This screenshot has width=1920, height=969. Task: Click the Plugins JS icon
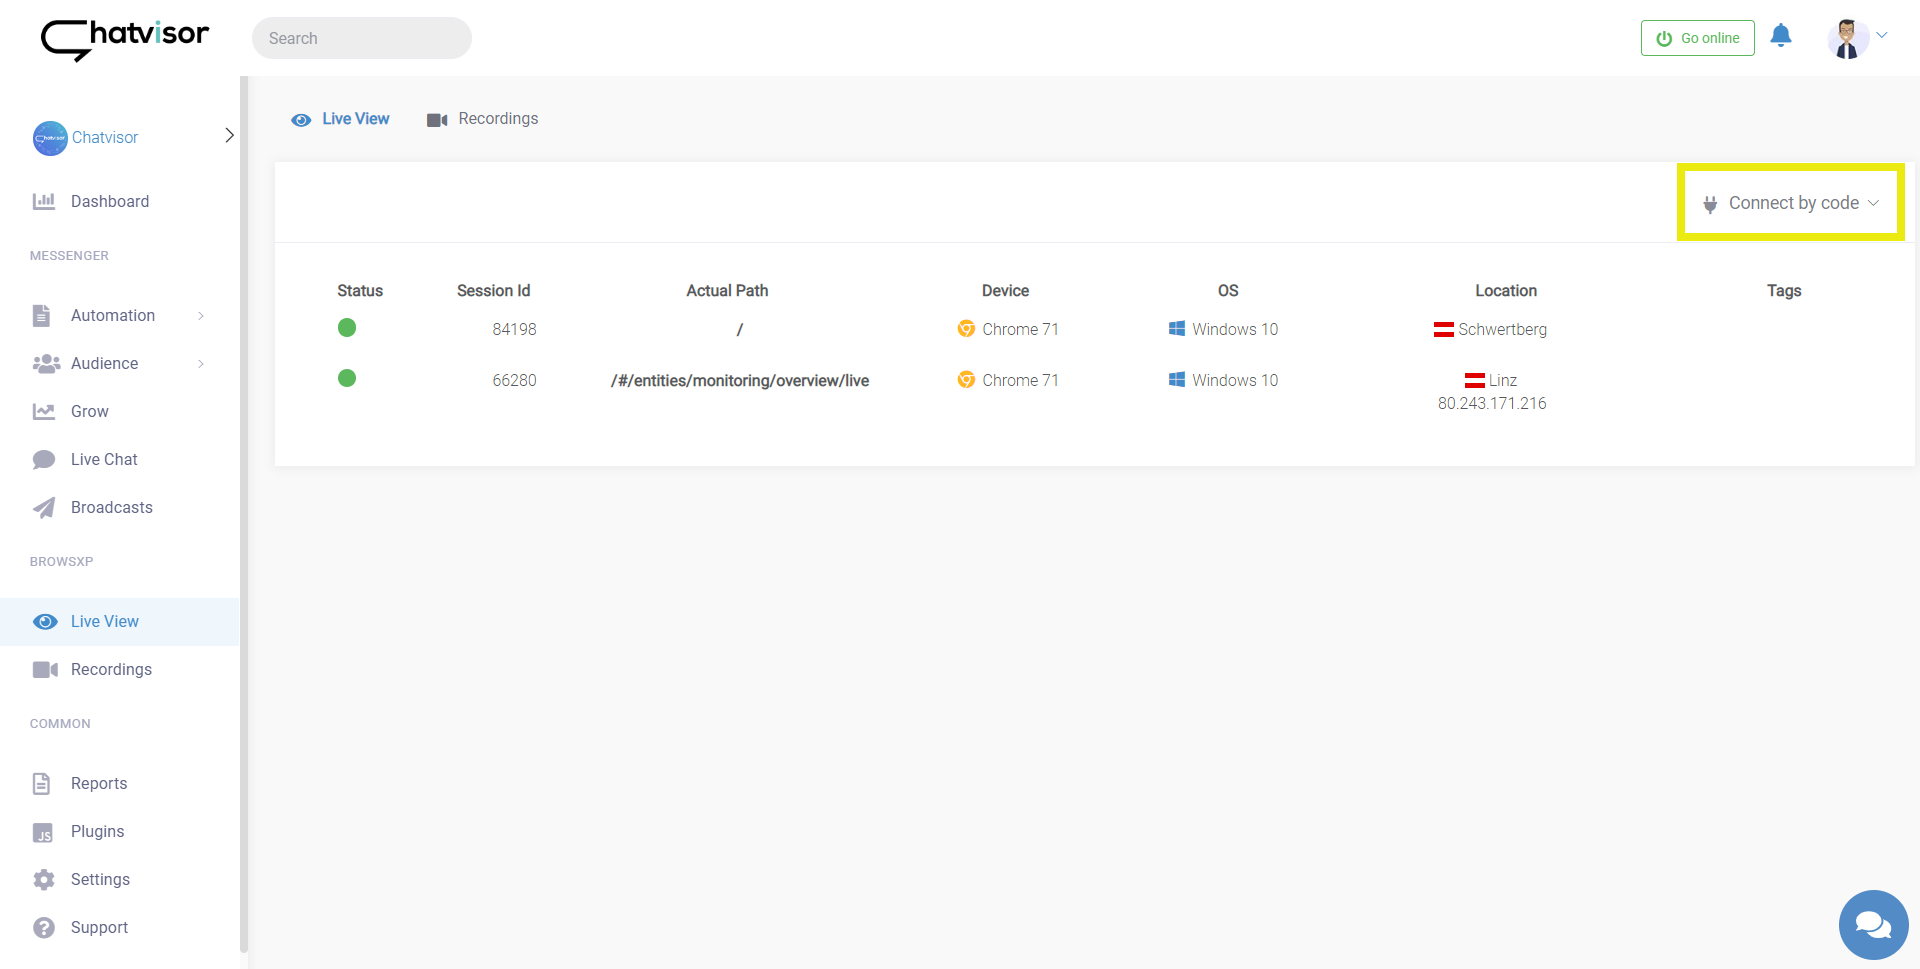click(x=43, y=833)
